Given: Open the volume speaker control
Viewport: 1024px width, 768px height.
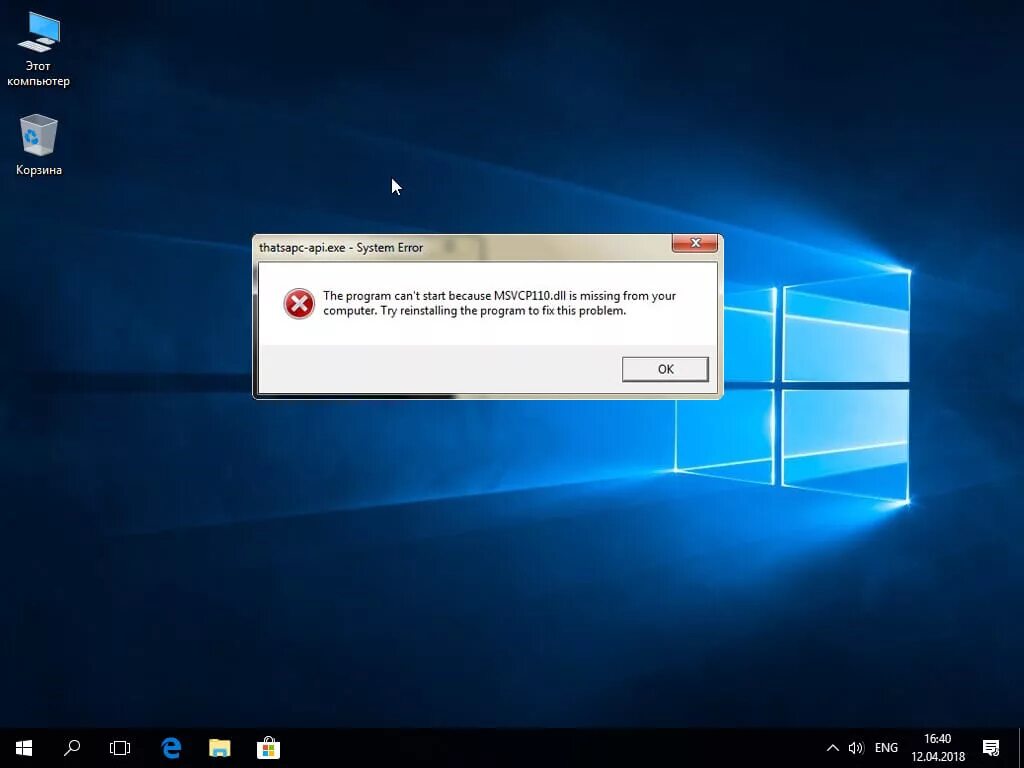Looking at the screenshot, I should [856, 748].
